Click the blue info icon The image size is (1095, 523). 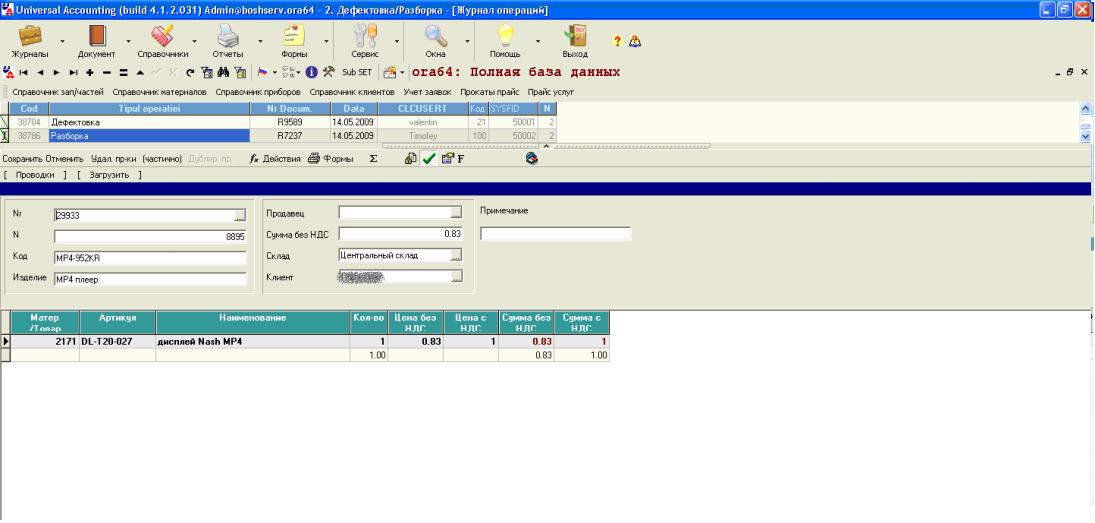(311, 72)
